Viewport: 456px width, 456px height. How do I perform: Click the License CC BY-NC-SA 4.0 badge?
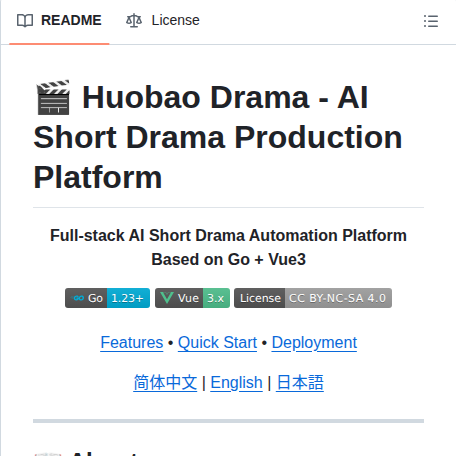(x=313, y=298)
